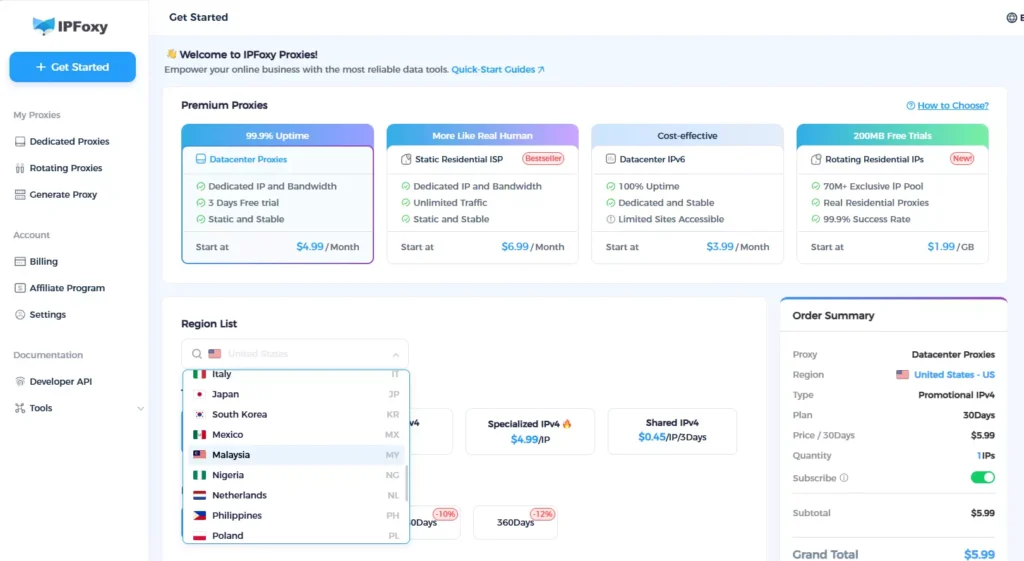
Task: Click the Subscribe info icon
Action: coord(845,478)
